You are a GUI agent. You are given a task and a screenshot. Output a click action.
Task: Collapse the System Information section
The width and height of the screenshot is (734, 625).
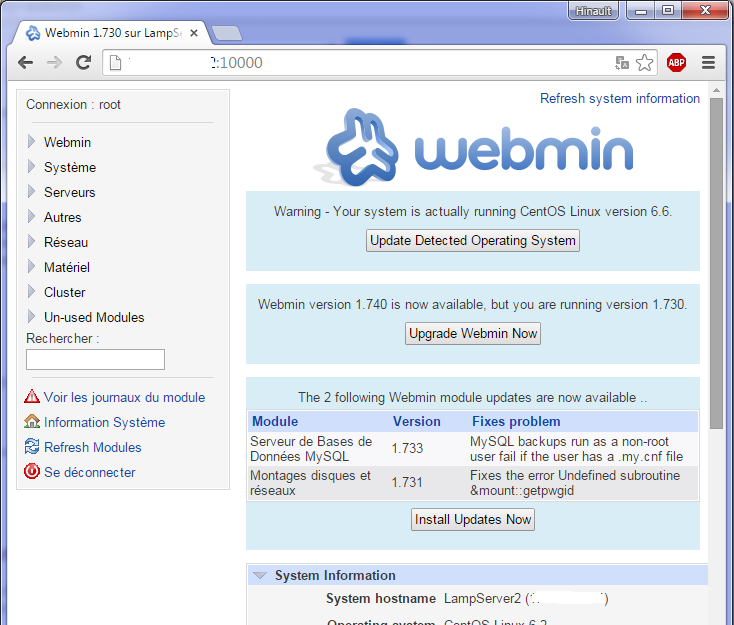[260, 576]
